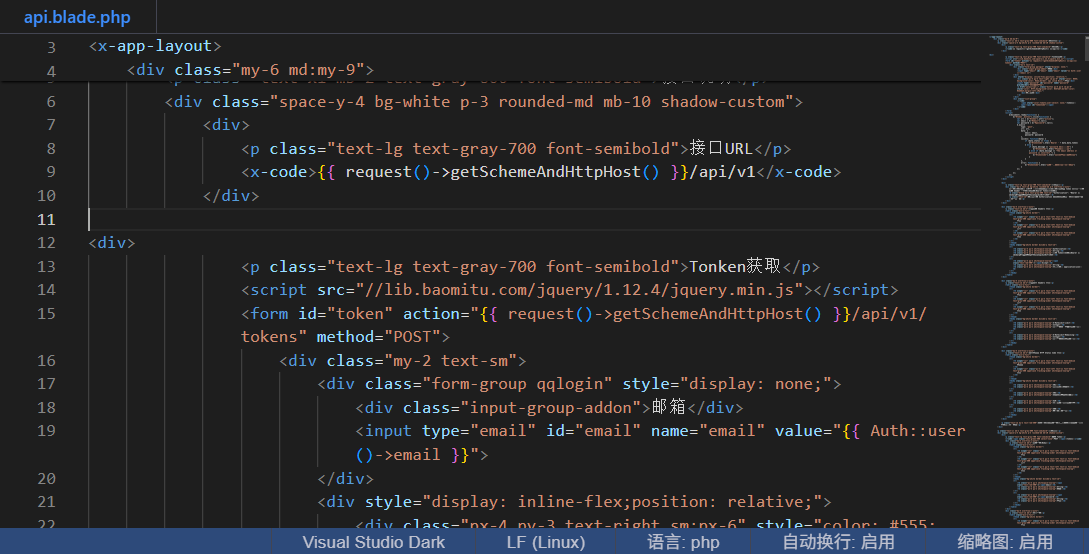Image resolution: width=1089 pixels, height=554 pixels.
Task: Click the "display: none;" style value
Action: 759,384
